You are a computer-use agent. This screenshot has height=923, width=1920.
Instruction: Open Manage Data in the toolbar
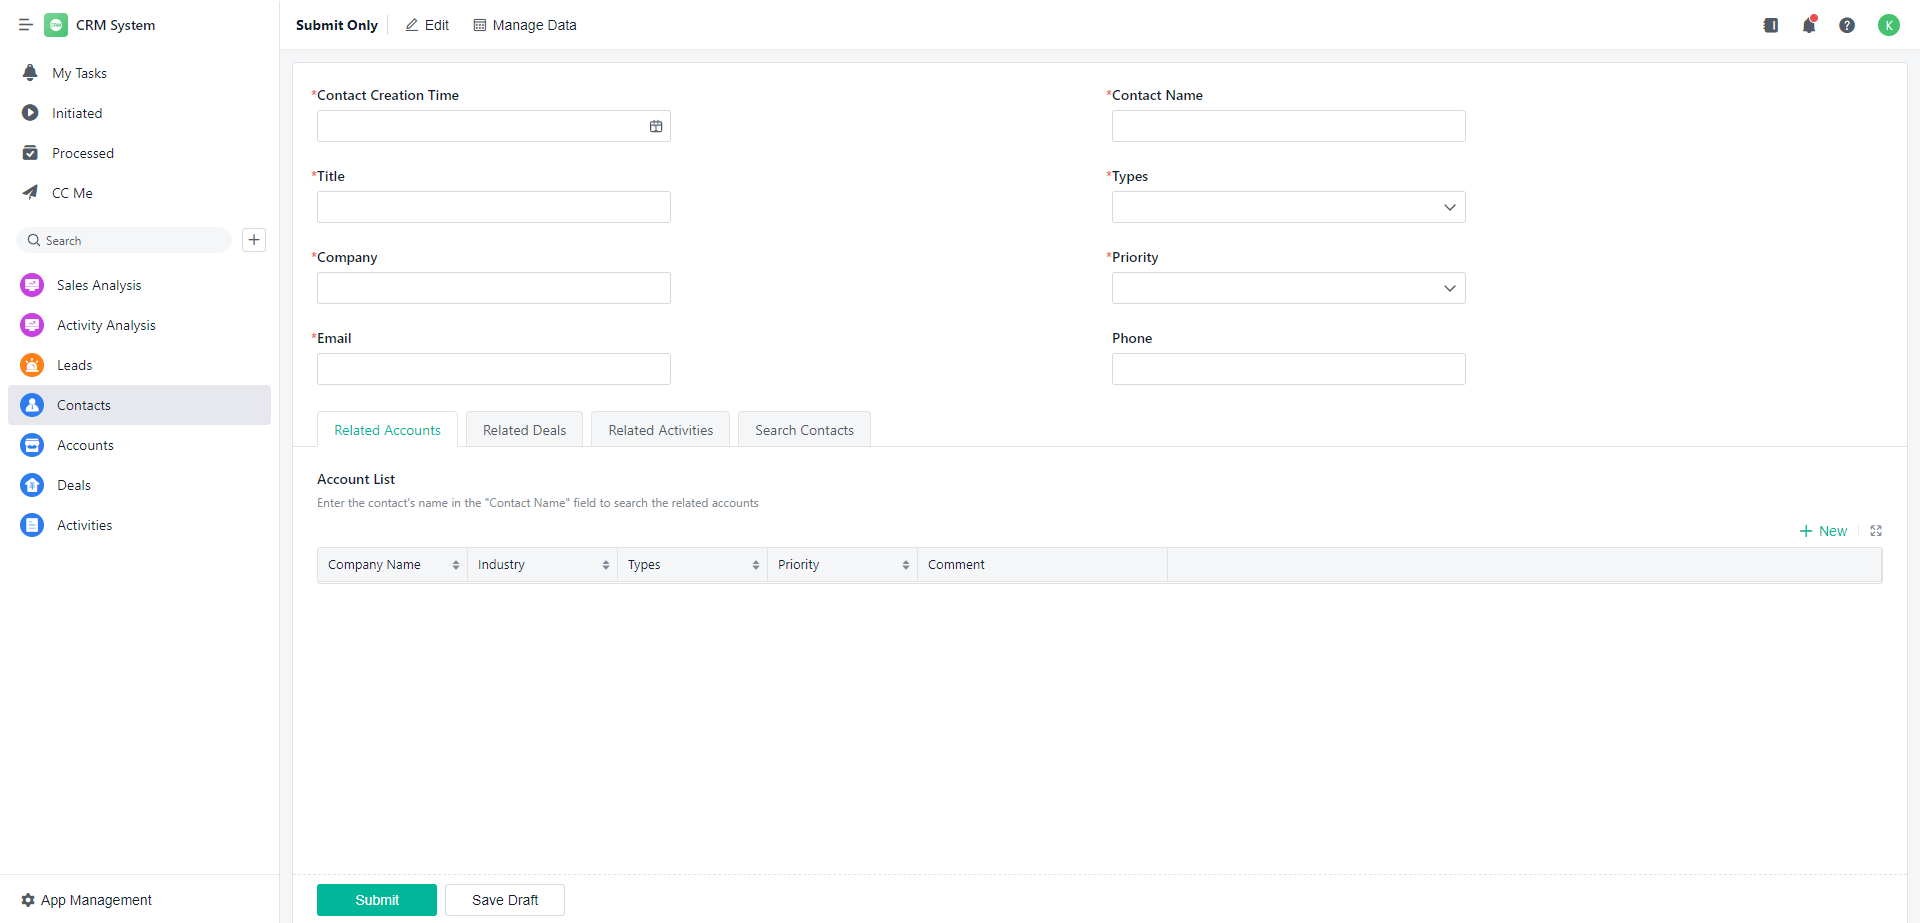pos(525,25)
